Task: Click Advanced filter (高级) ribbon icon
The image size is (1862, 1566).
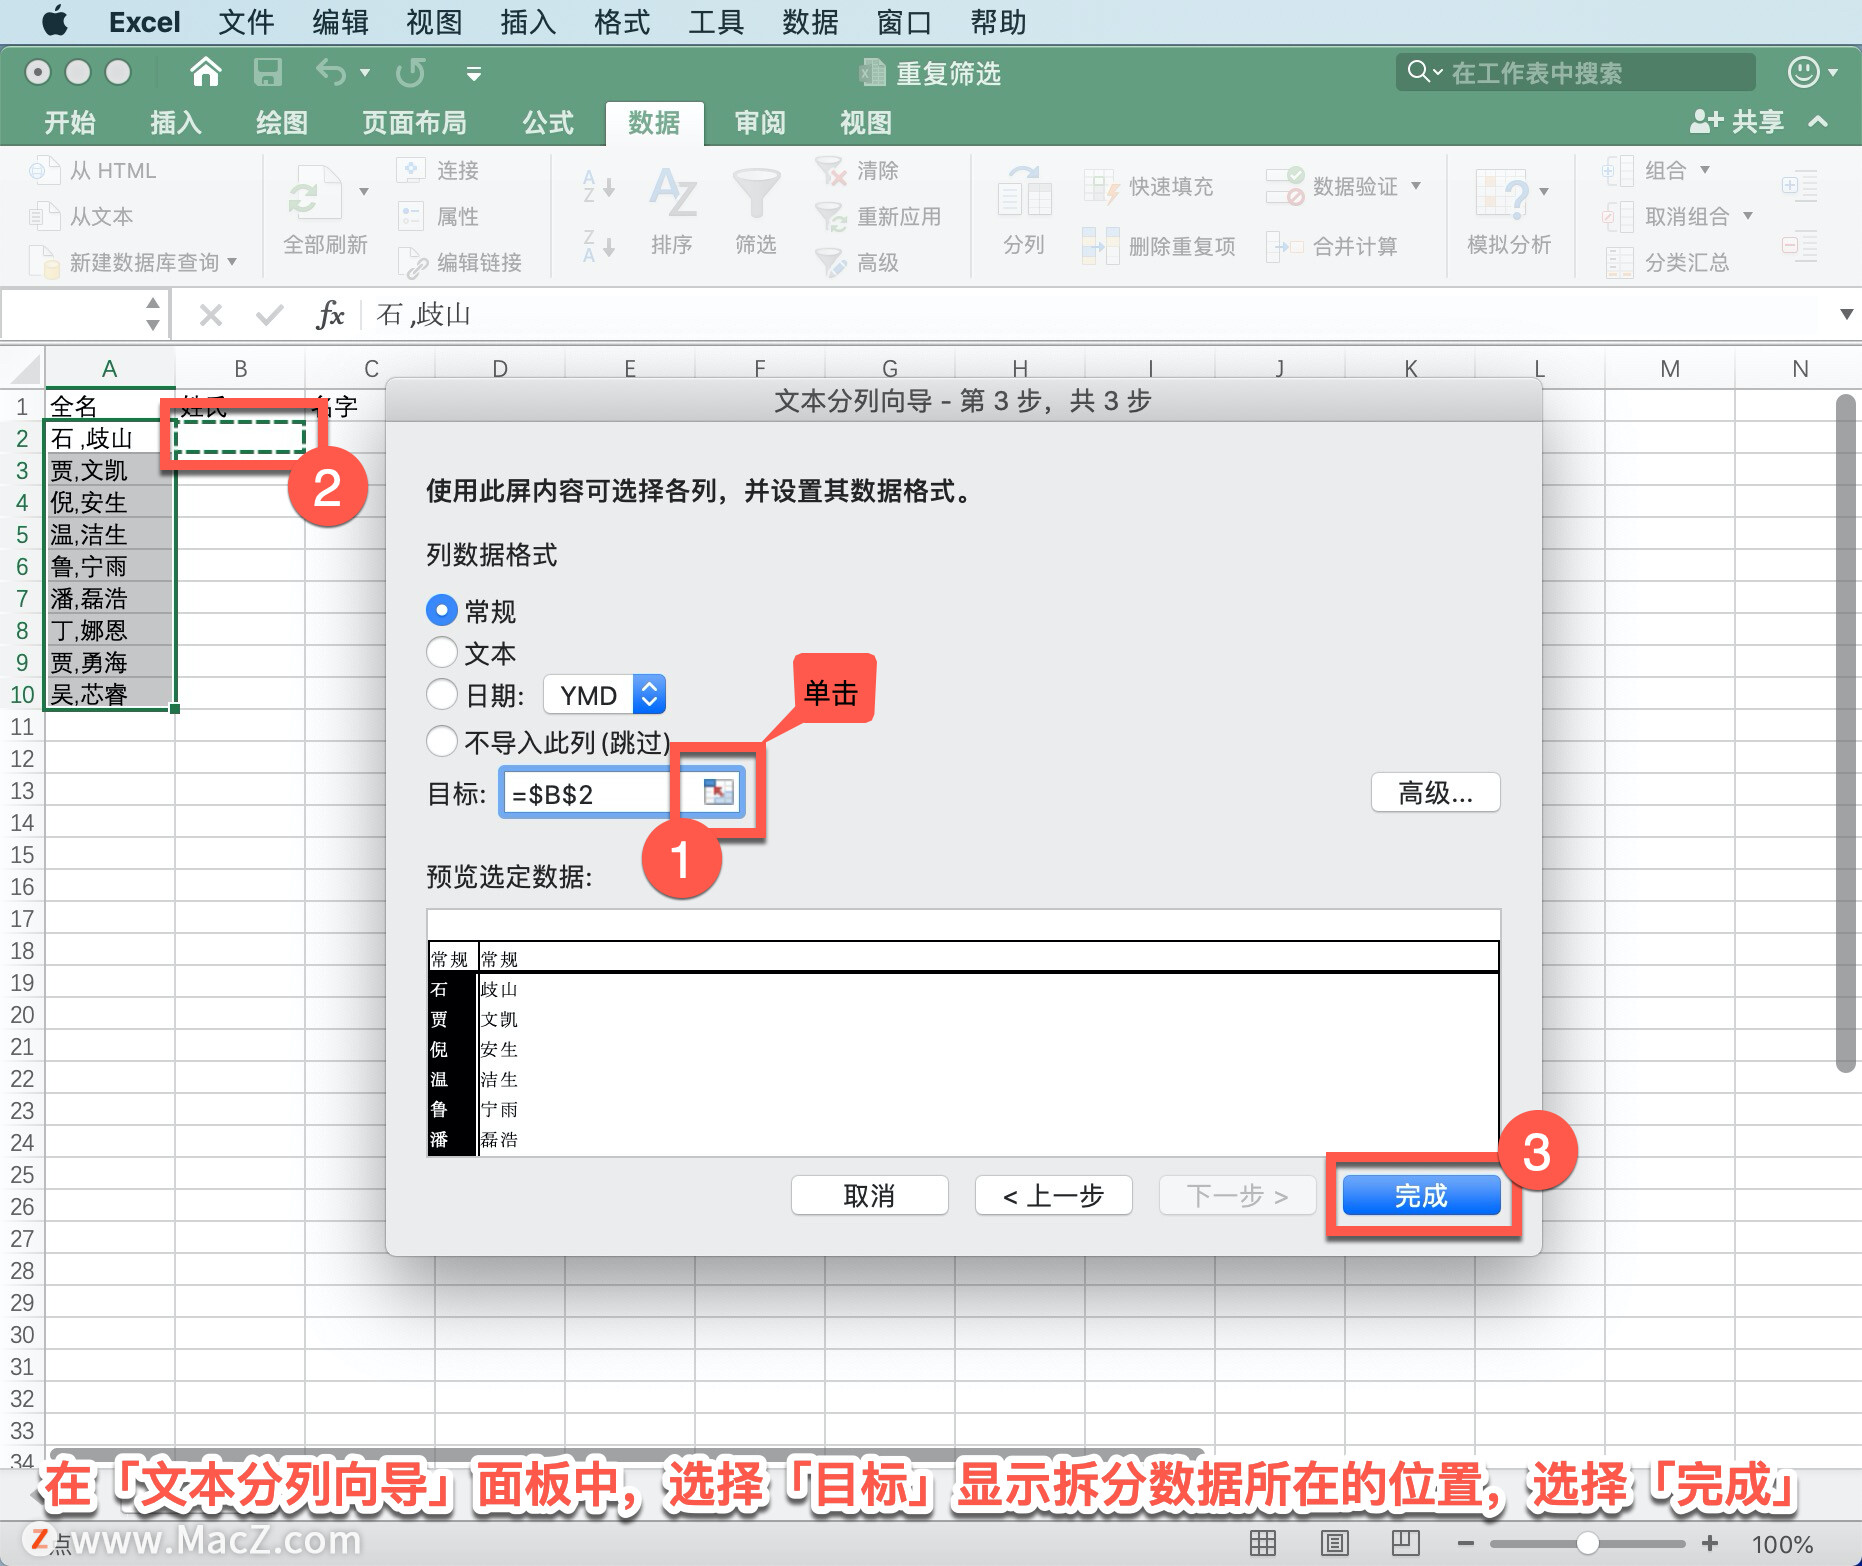Action: (x=830, y=262)
